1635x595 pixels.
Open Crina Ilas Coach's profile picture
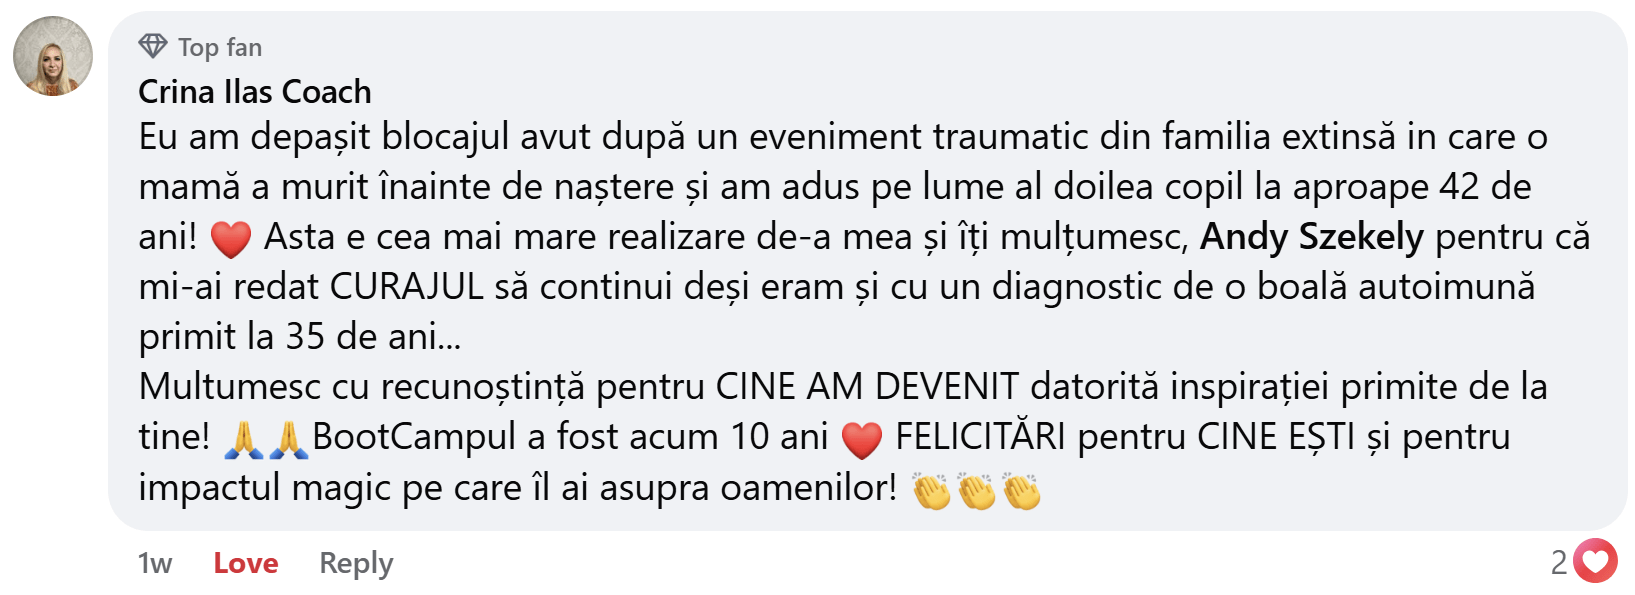(x=53, y=56)
